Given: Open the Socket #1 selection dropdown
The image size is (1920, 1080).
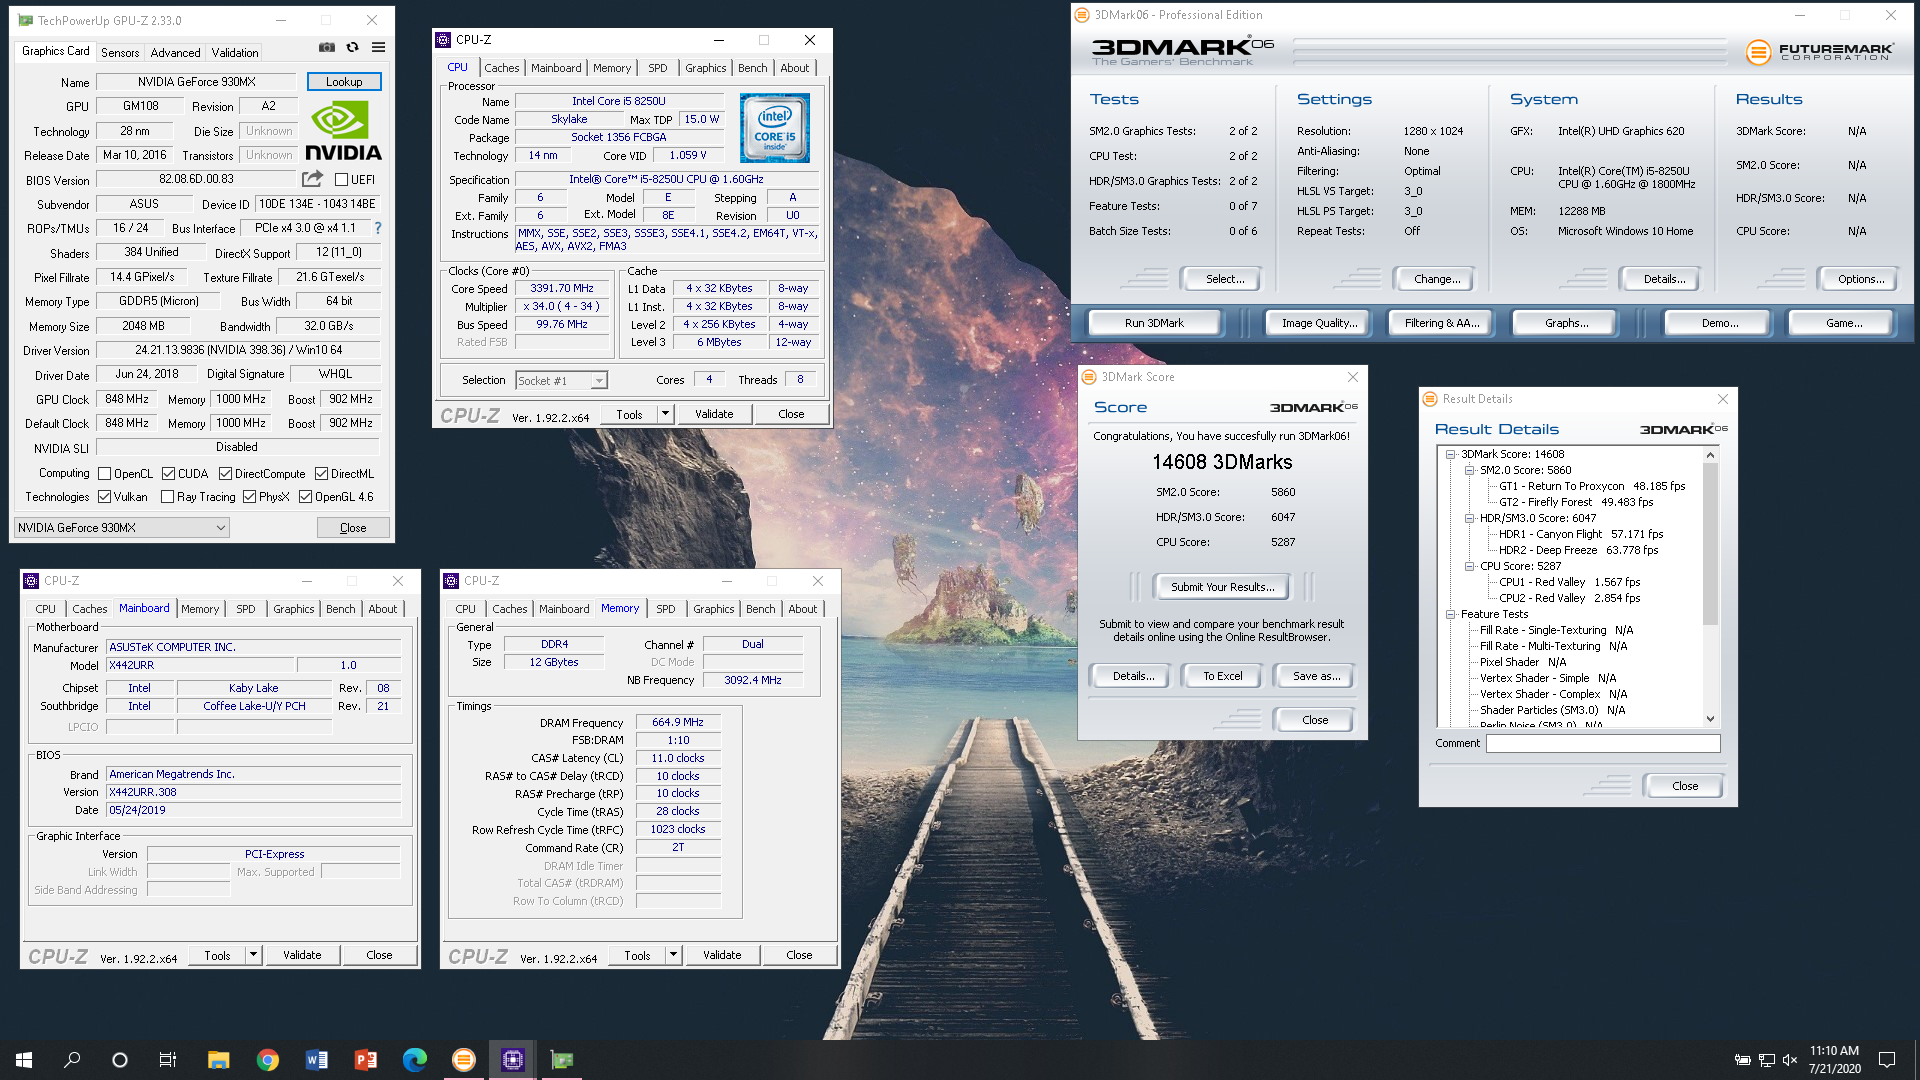Looking at the screenshot, I should pos(561,380).
